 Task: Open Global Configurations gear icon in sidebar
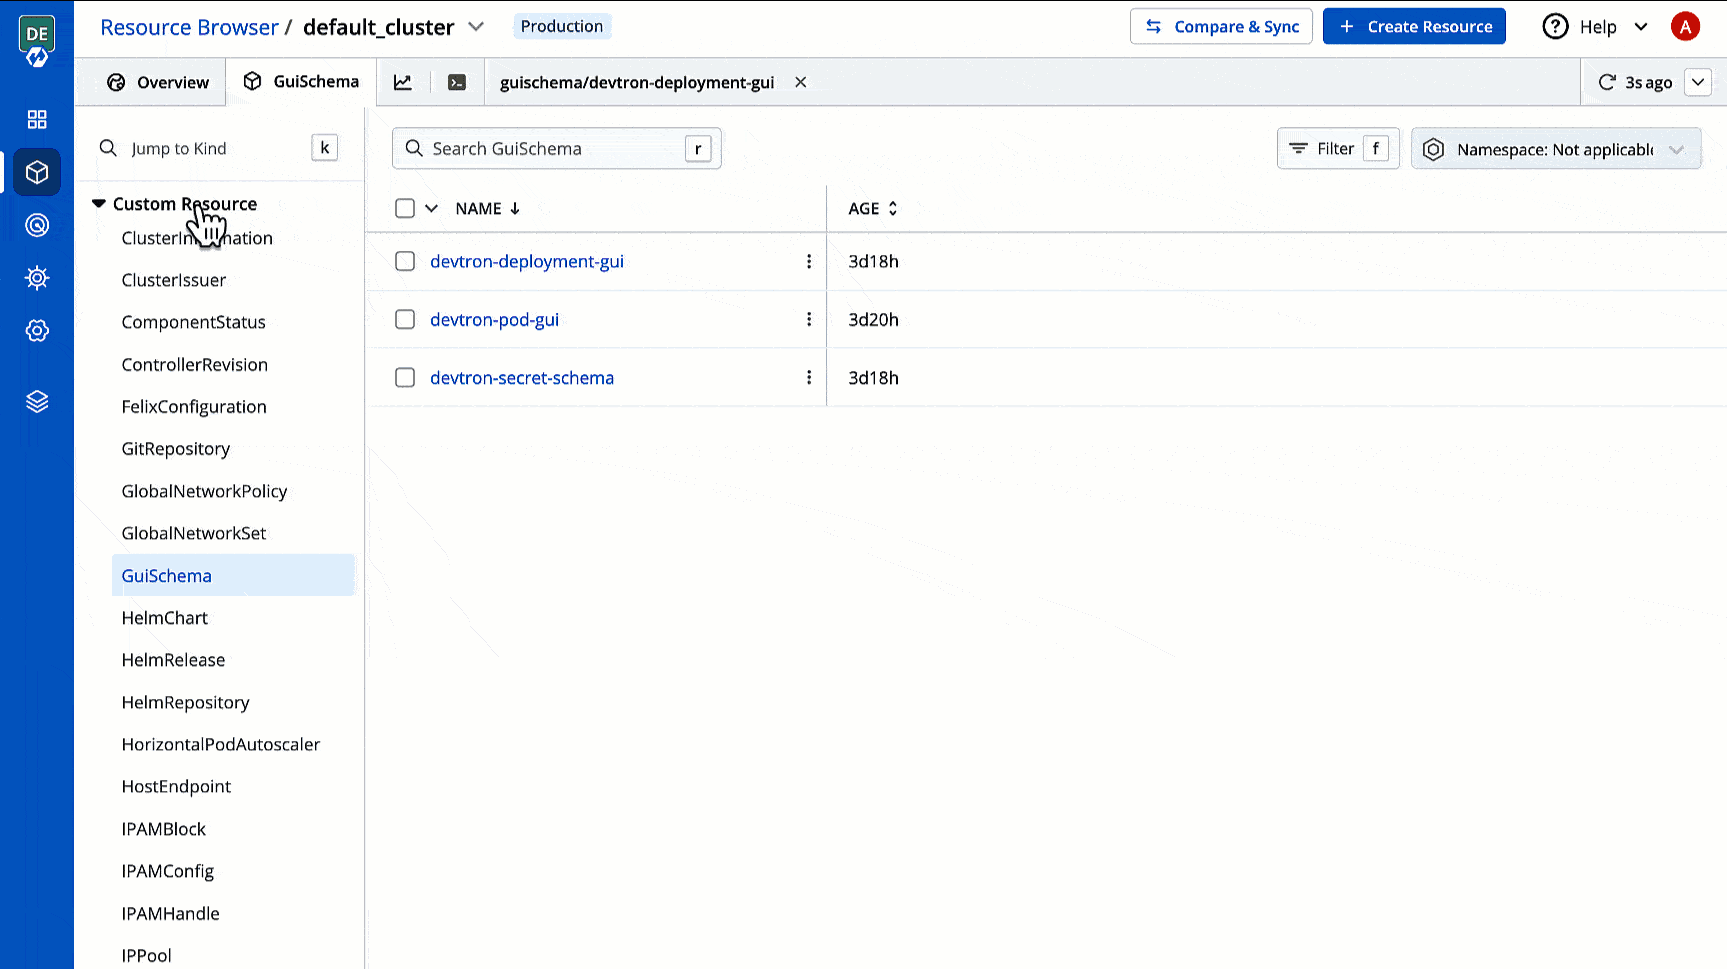click(37, 330)
